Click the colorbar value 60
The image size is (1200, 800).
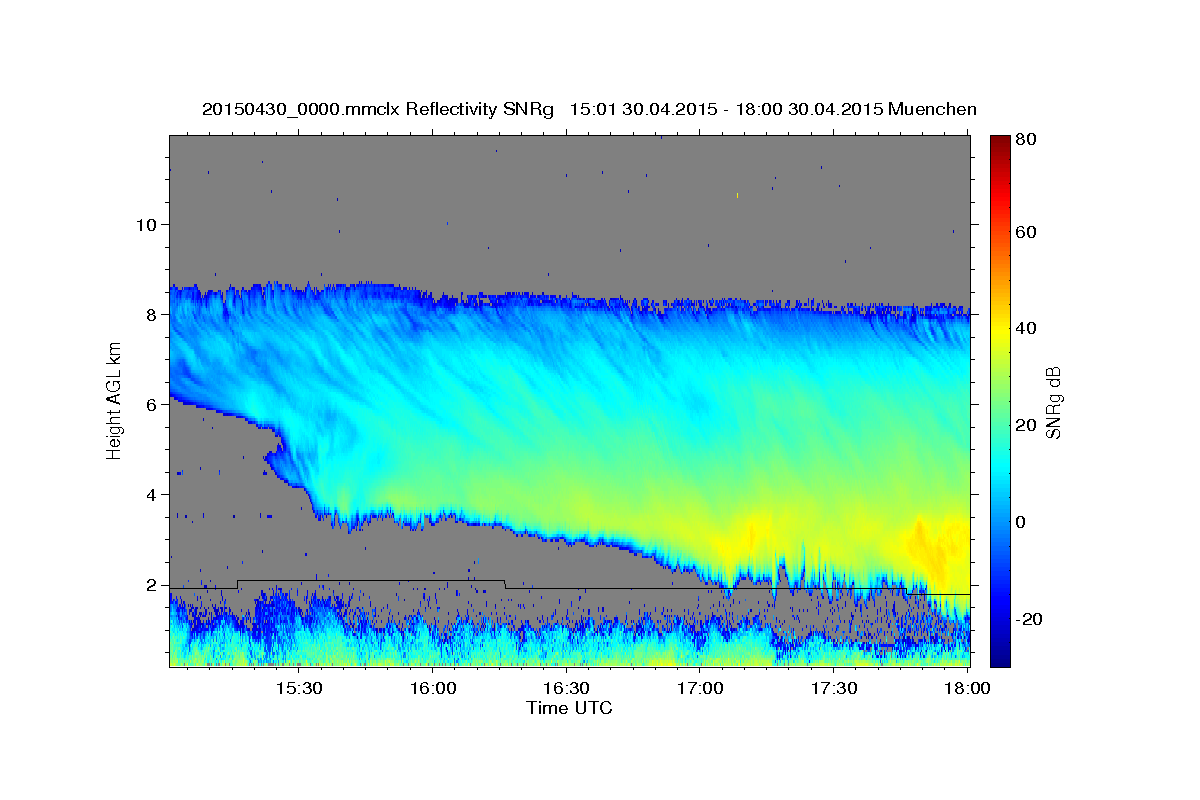(x=1028, y=232)
